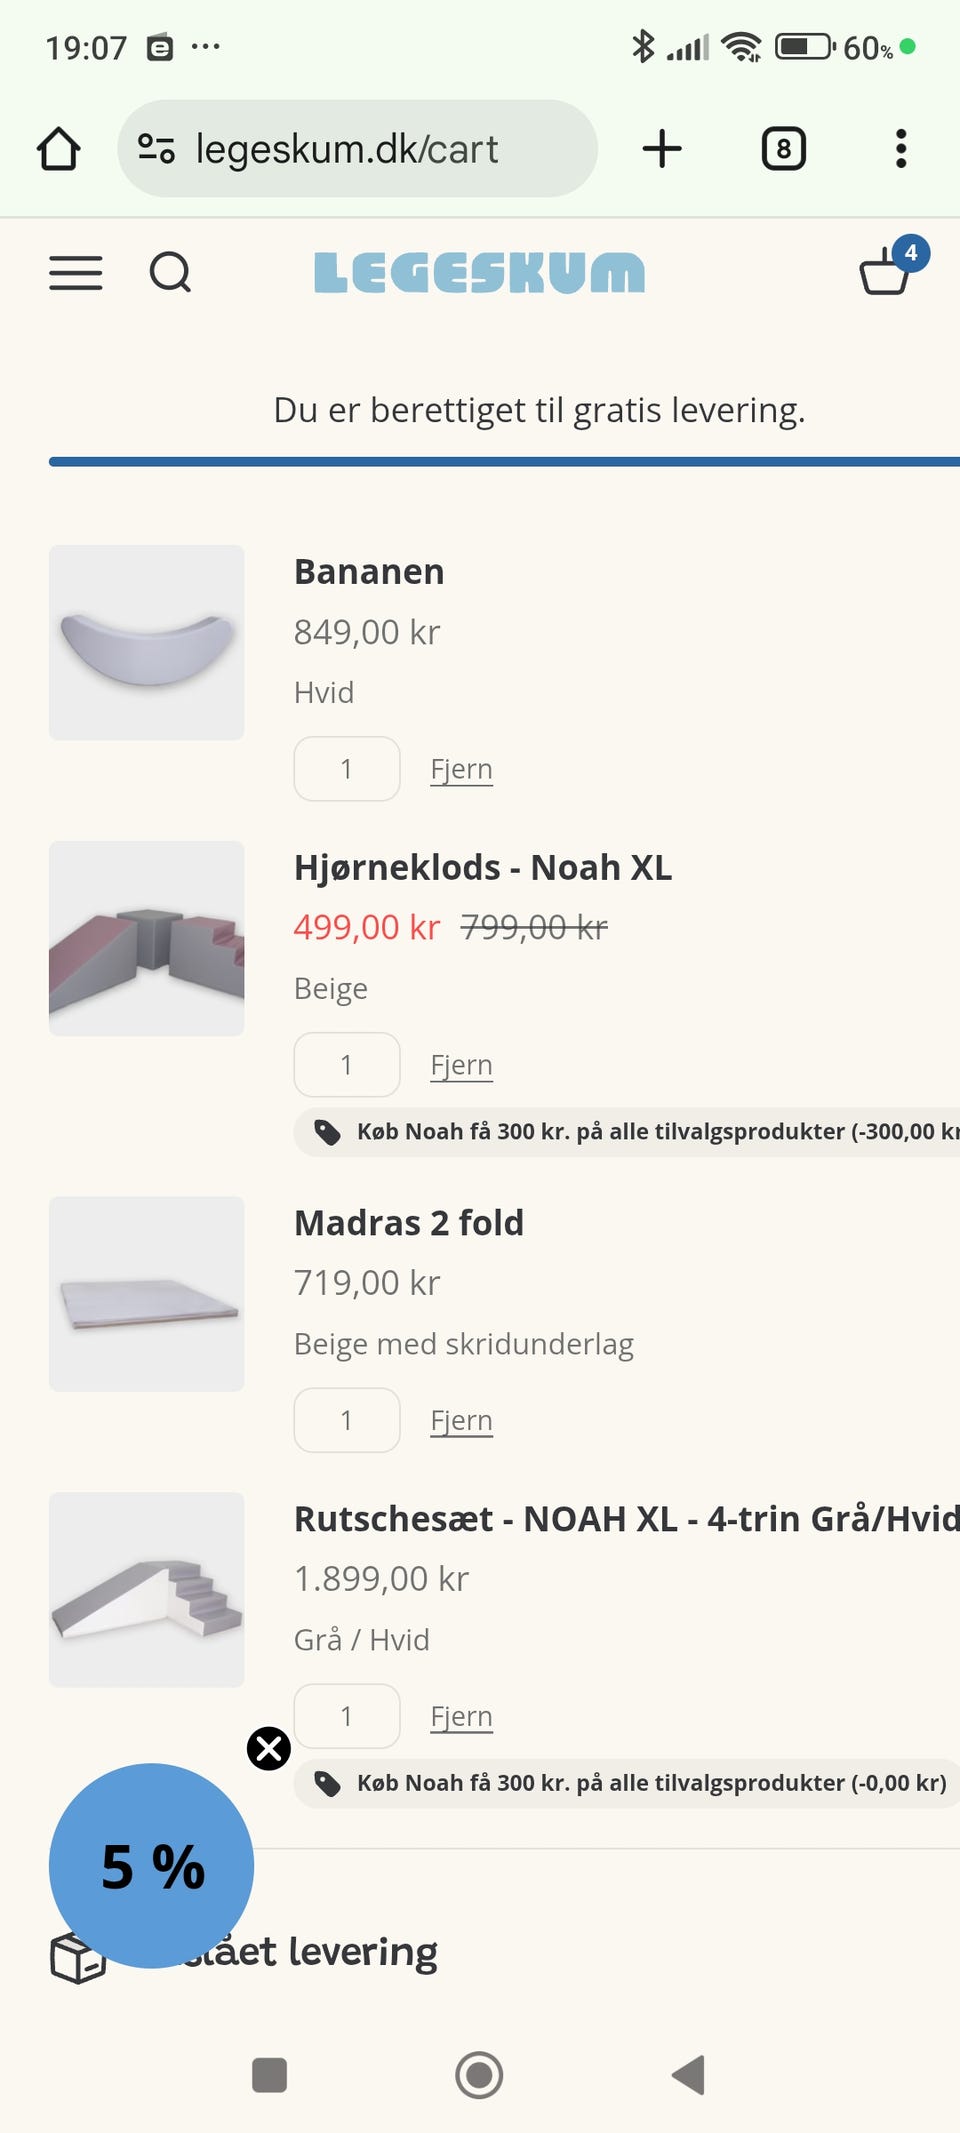Edit the Madras 2 fold quantity field
This screenshot has height=2133, width=960.
click(x=347, y=1420)
